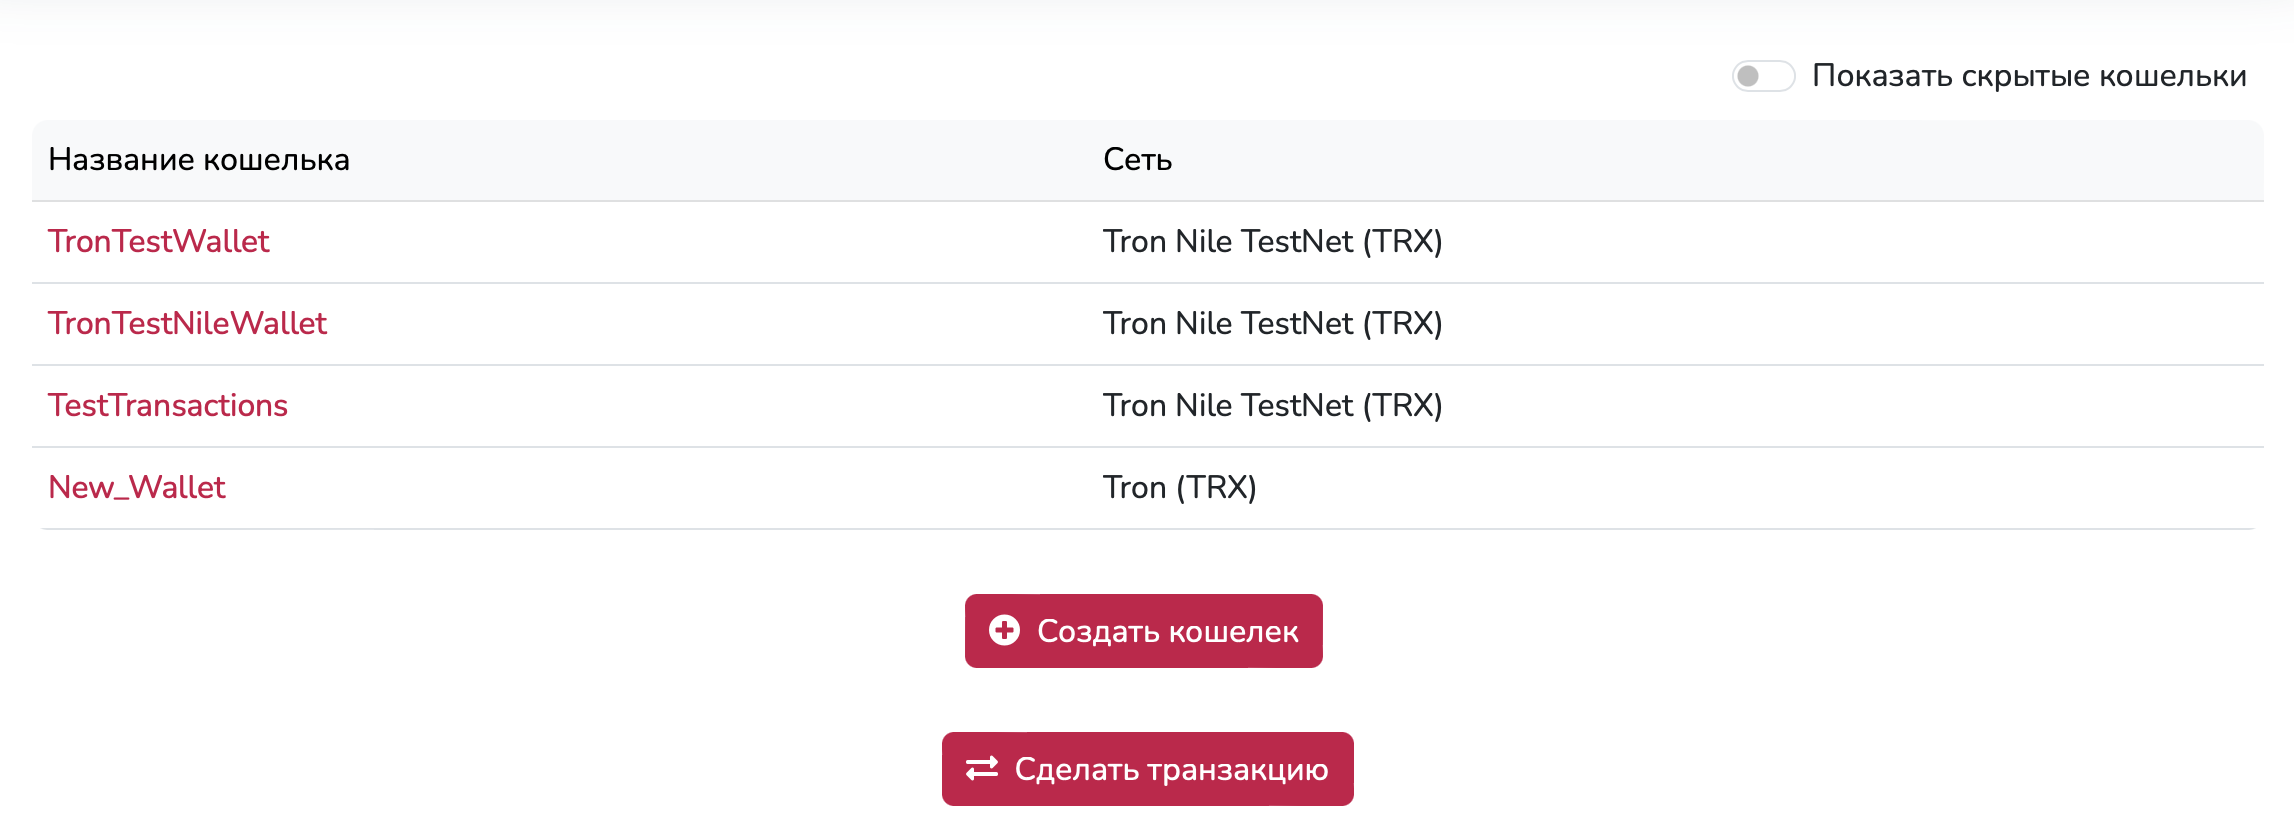Click the Tron (TRX) network cell
This screenshot has width=2294, height=828.
click(x=1179, y=487)
